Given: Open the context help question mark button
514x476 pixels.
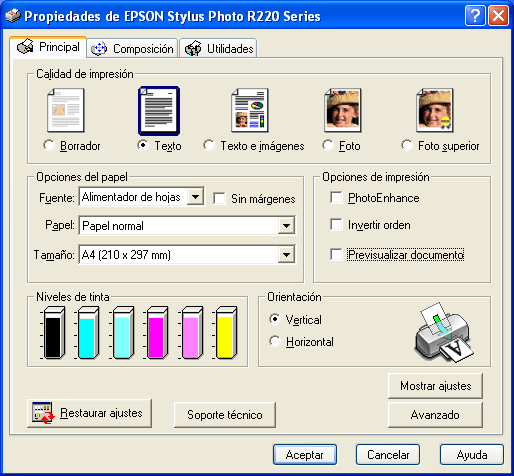Looking at the screenshot, I should click(475, 16).
